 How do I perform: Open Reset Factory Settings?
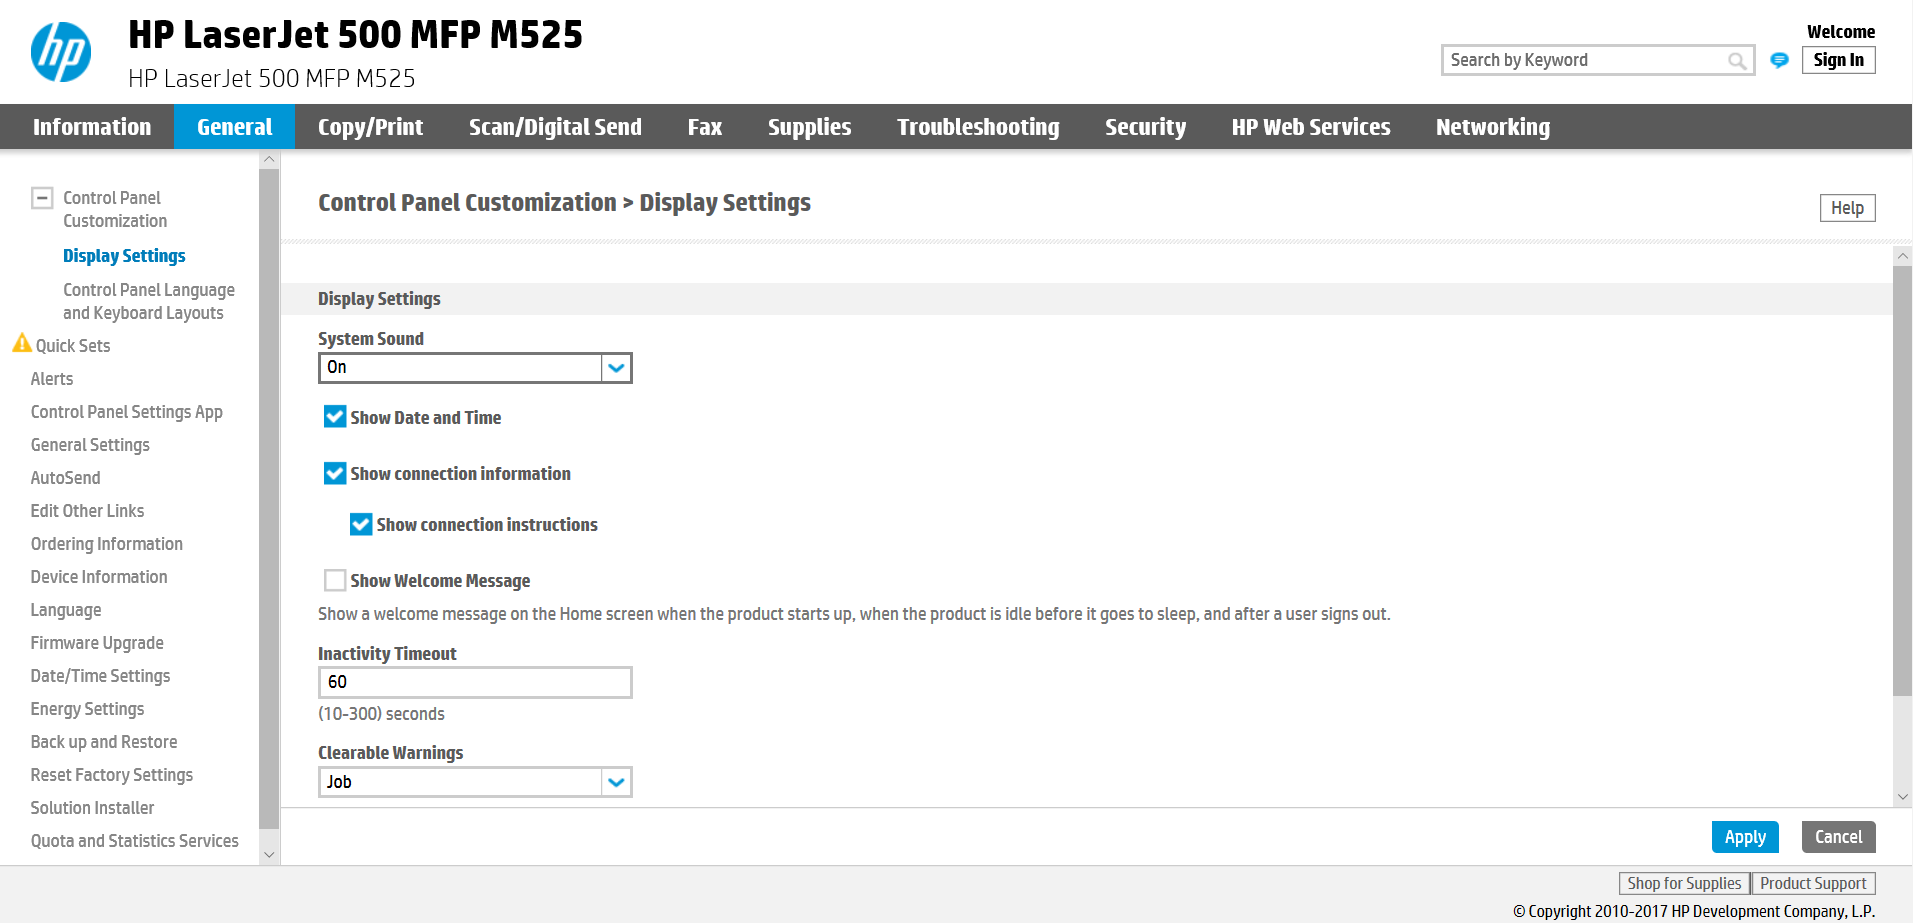pyautogui.click(x=112, y=775)
